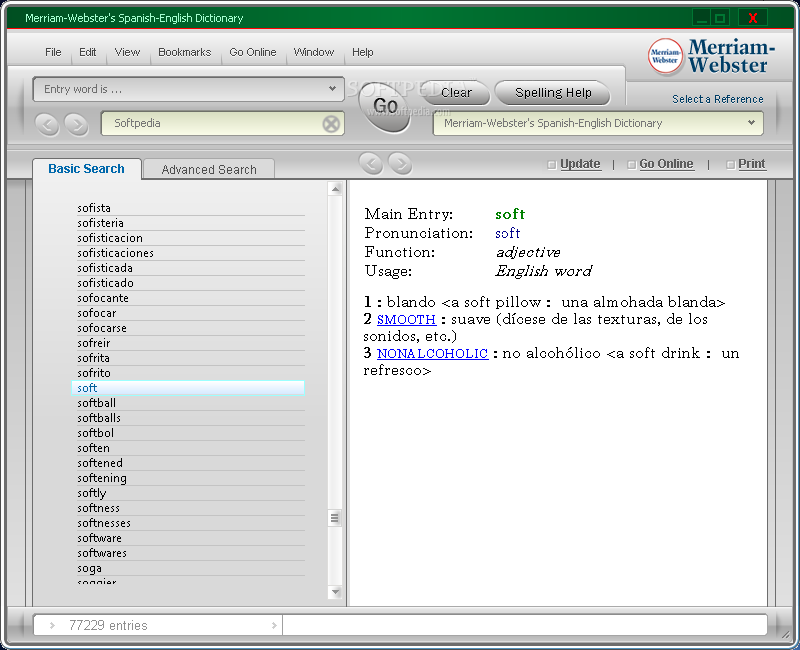The height and width of the screenshot is (650, 800).
Task: Select the word sofisticada in the list
Action: 191,268
